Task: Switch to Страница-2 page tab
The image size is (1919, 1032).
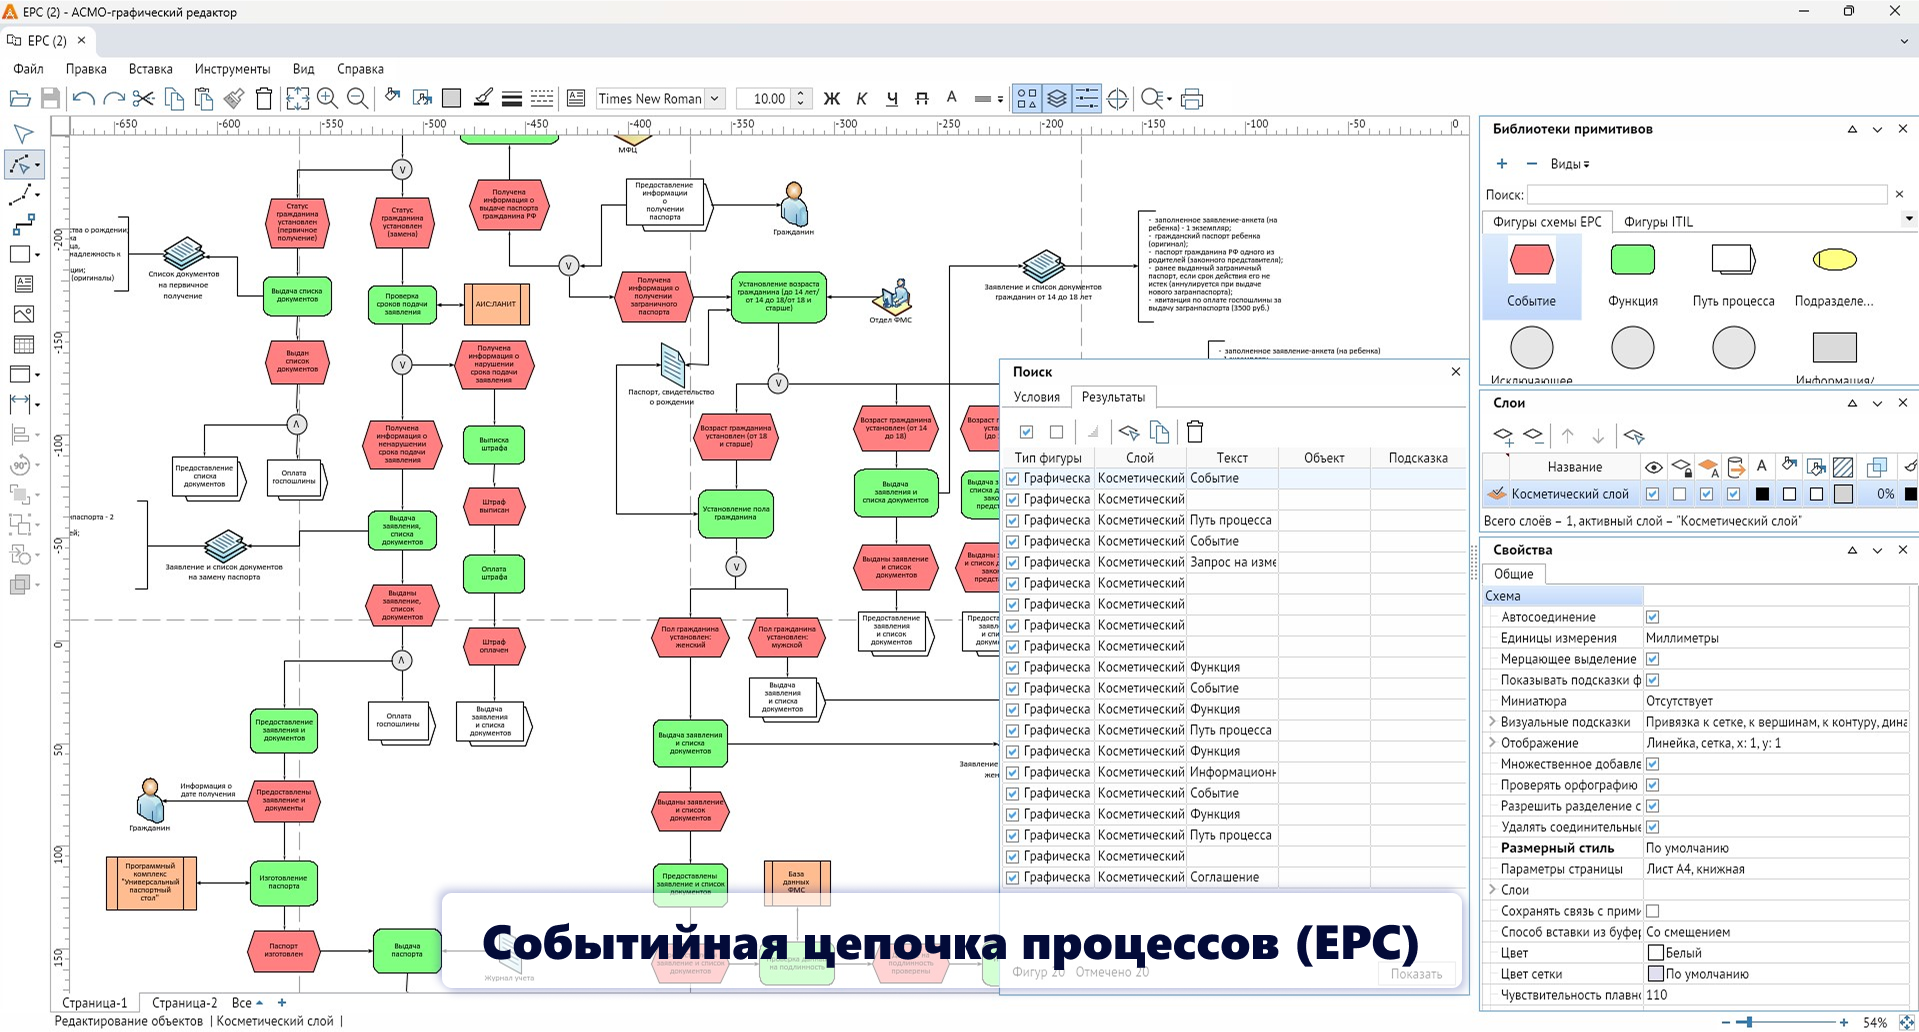Action: [x=184, y=1003]
